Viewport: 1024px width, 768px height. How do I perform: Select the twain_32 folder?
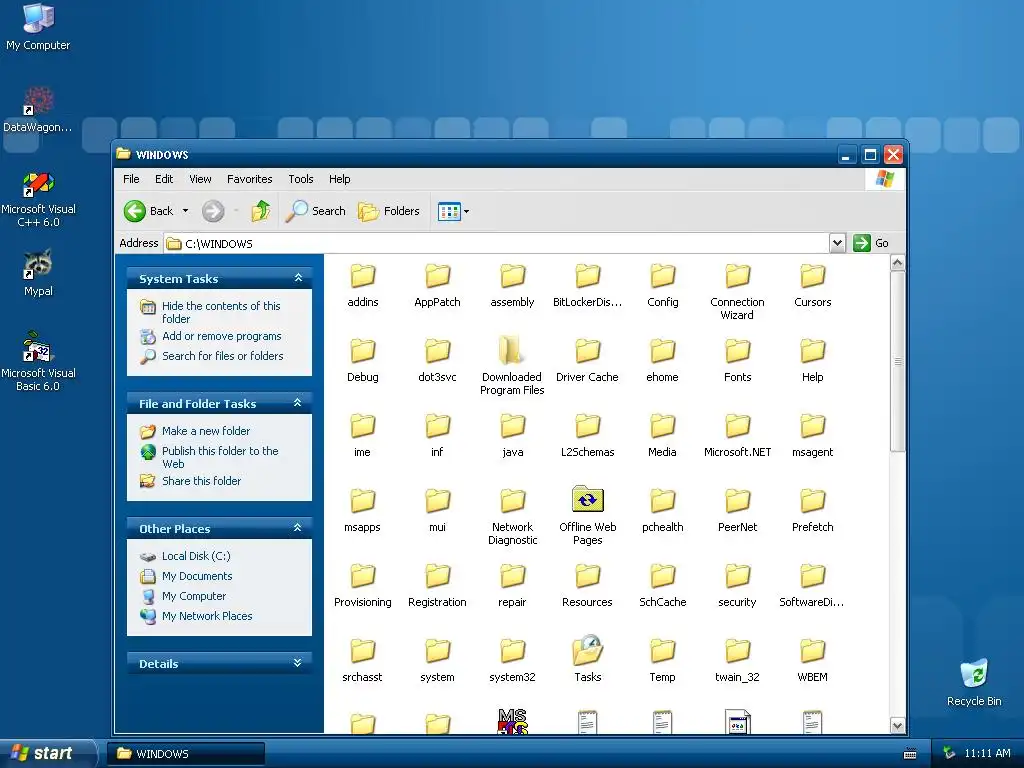click(737, 661)
